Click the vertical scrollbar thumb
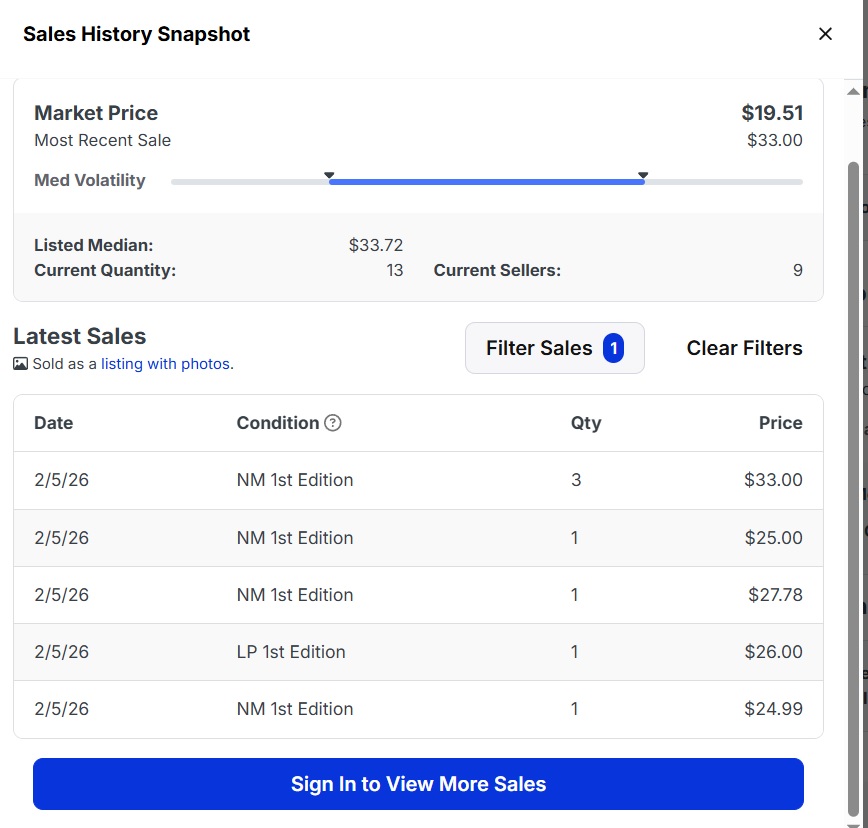 (x=853, y=480)
